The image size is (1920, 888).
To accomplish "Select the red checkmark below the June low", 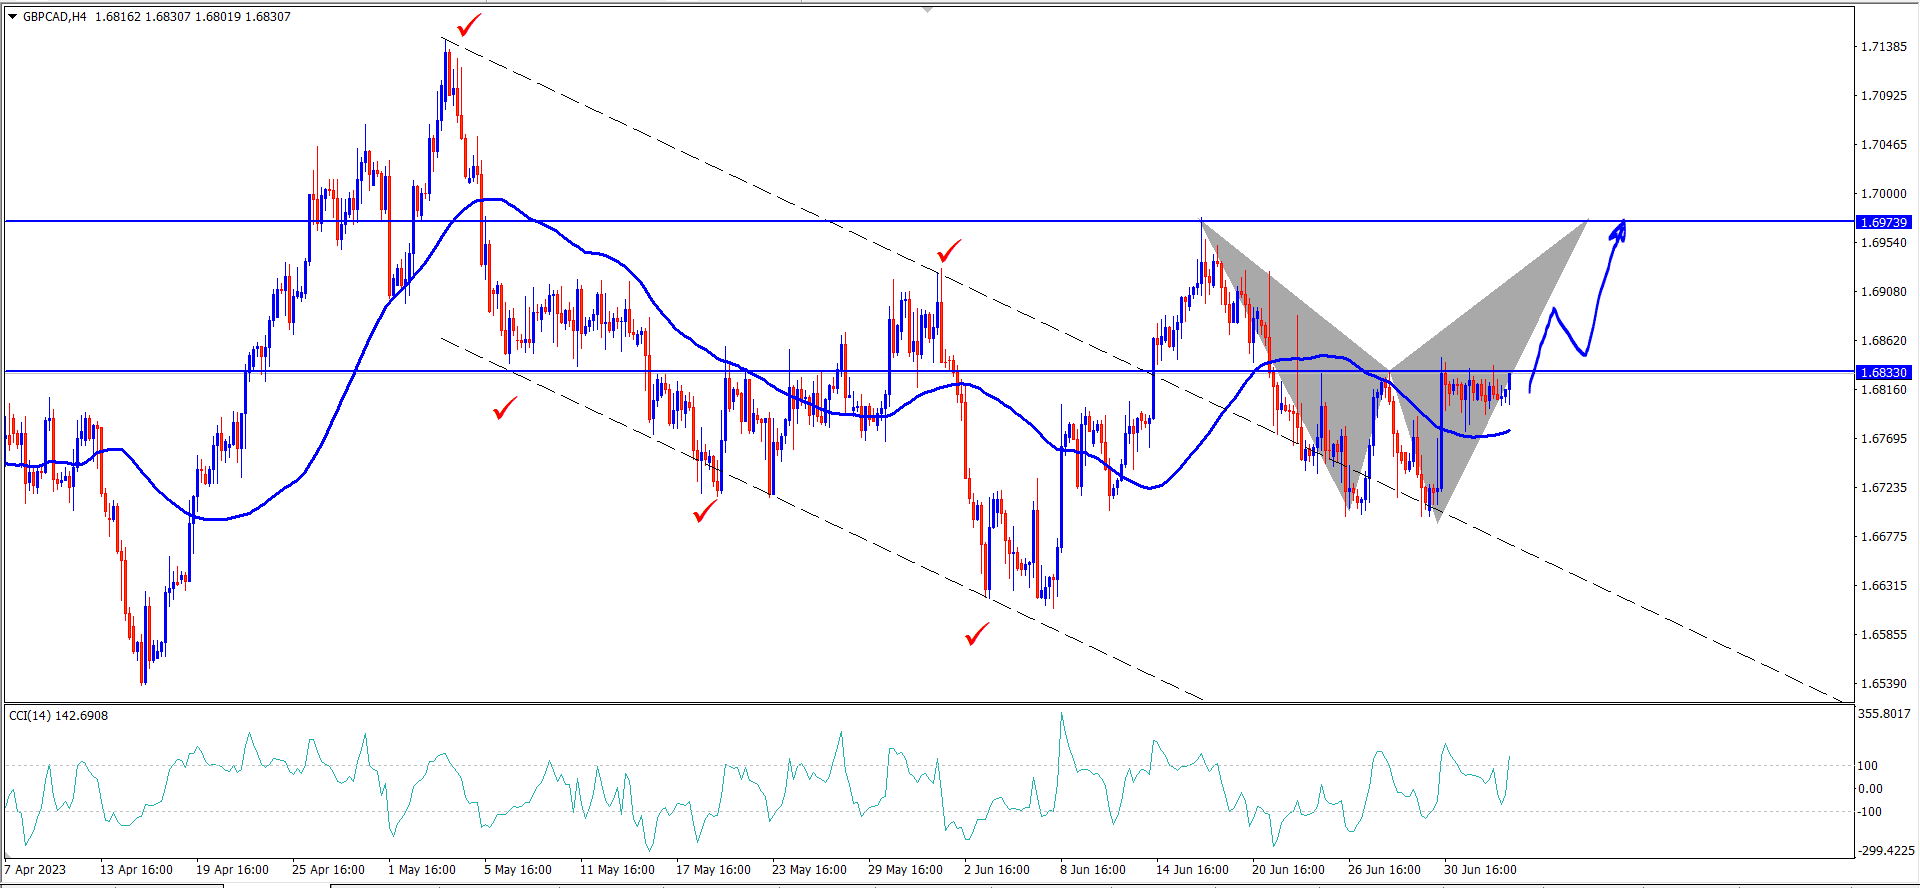I will (977, 634).
